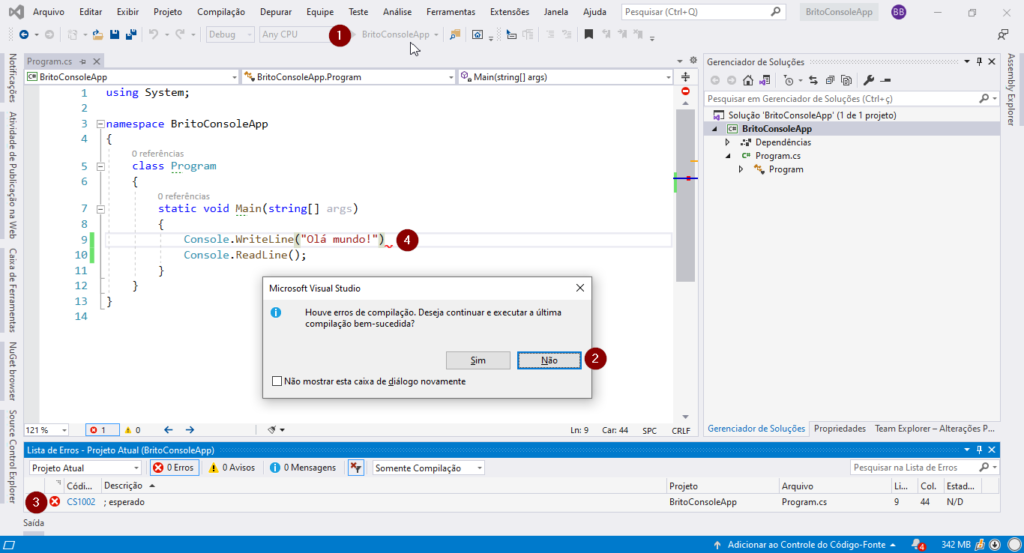Viewport: 1024px width, 553px height.
Task: Open the Debug configuration dropdown
Action: coord(229,35)
